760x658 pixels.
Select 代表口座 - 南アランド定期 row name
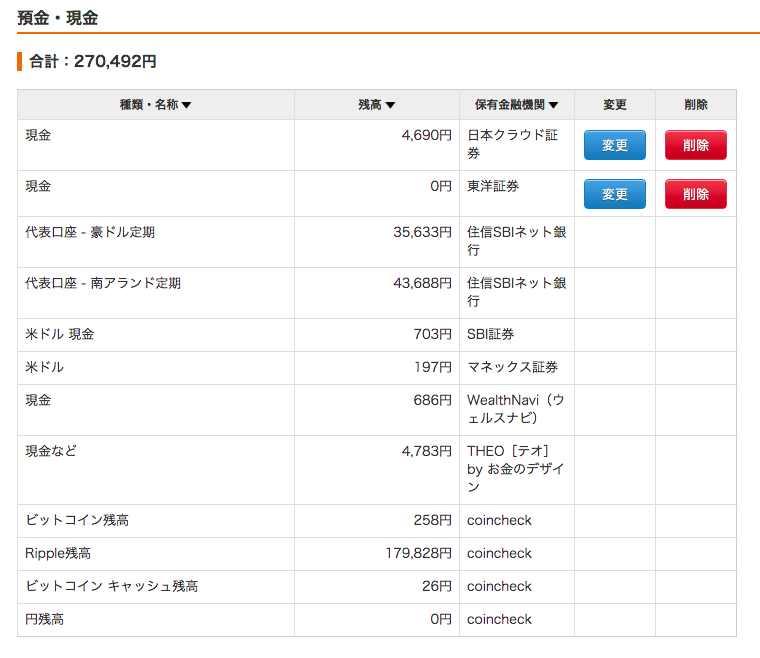[x=103, y=283]
